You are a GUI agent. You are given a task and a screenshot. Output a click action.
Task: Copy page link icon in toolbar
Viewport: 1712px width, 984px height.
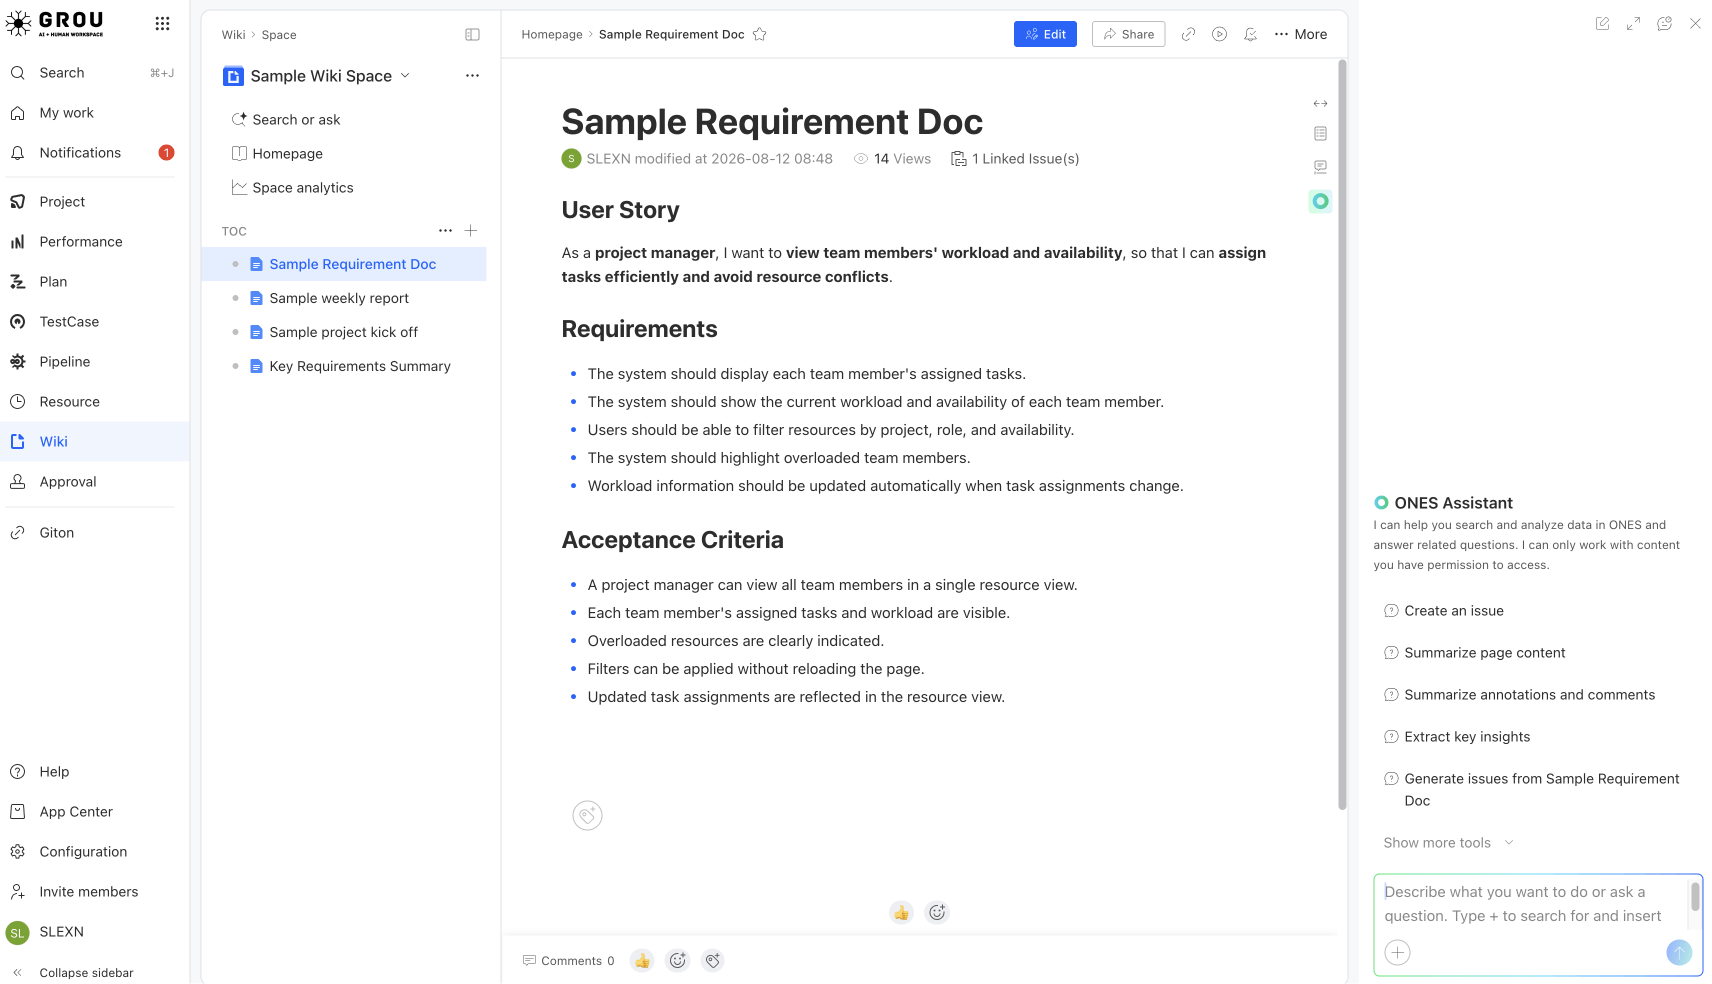pyautogui.click(x=1188, y=34)
